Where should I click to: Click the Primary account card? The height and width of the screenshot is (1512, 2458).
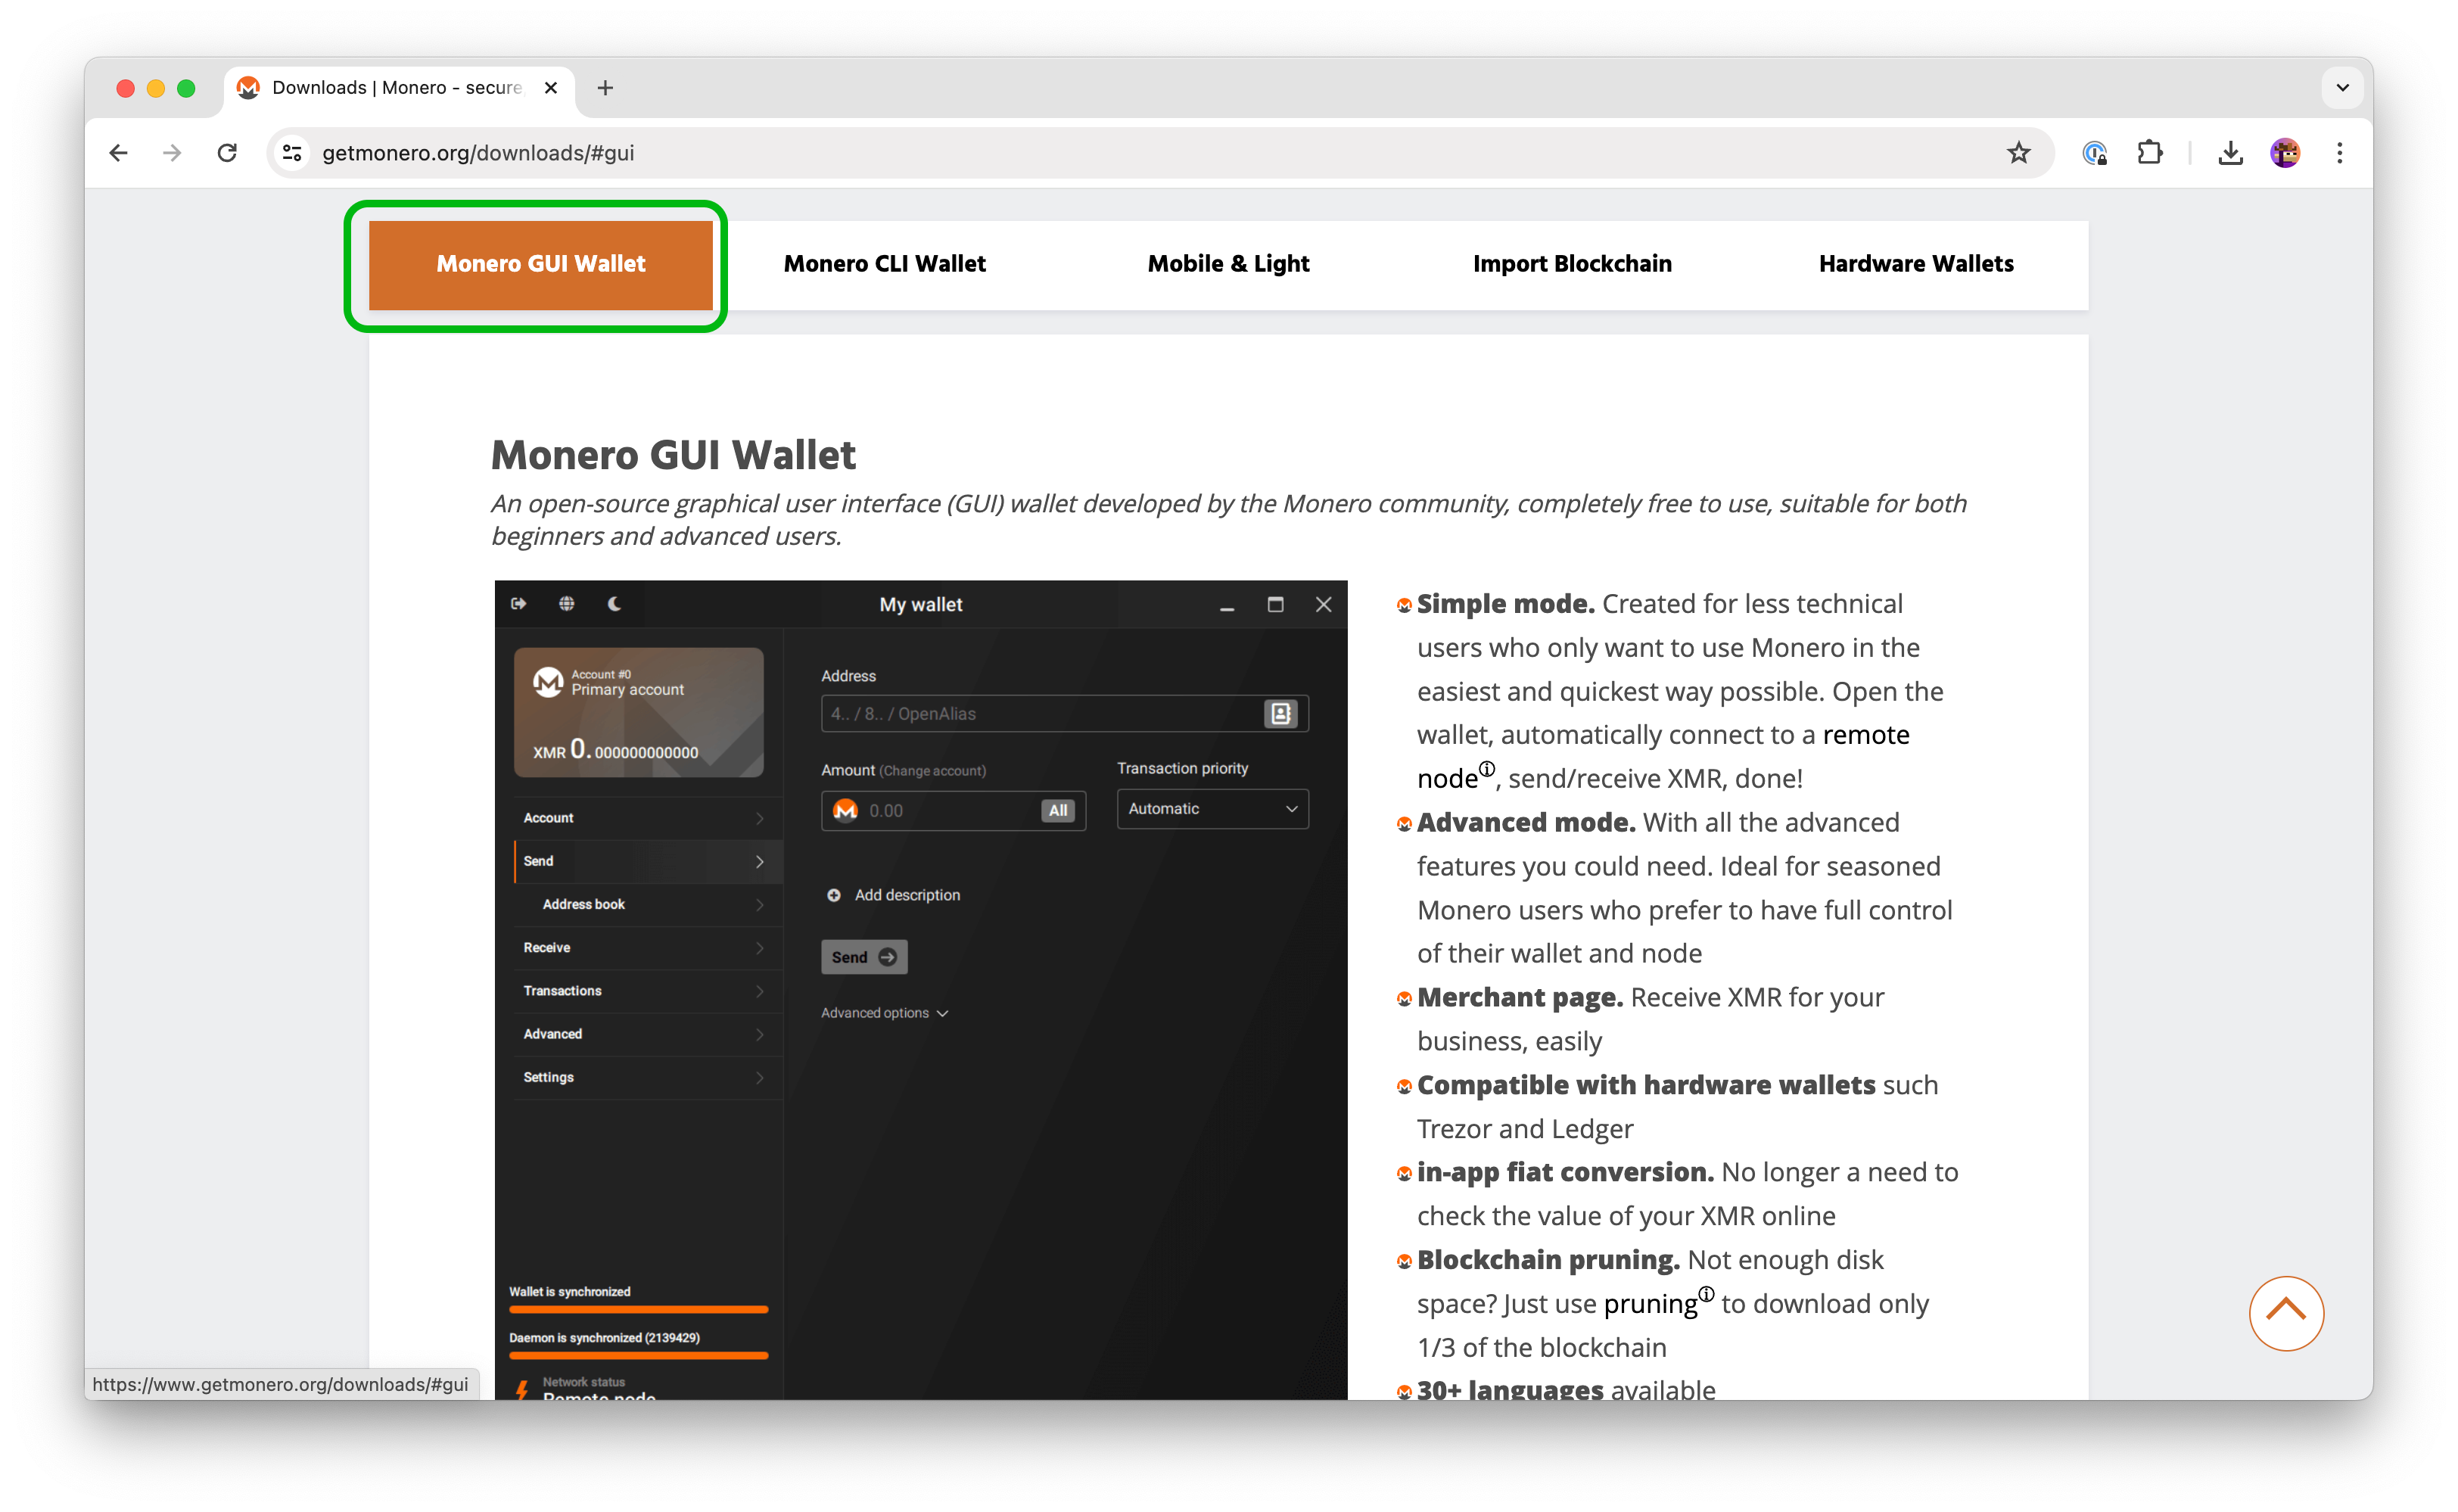(x=638, y=712)
